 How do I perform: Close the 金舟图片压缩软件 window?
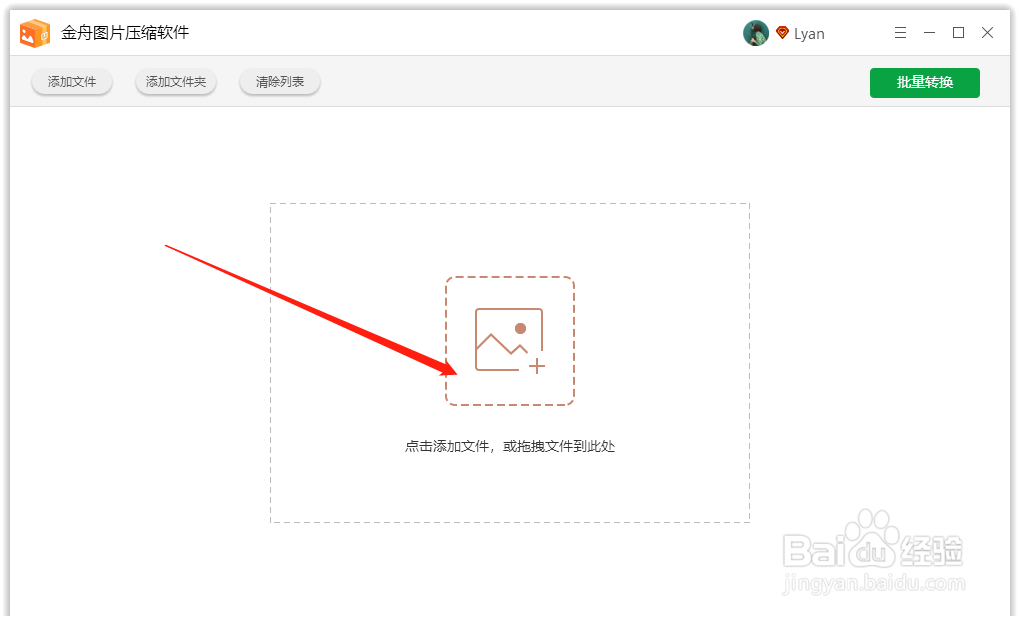[x=987, y=33]
